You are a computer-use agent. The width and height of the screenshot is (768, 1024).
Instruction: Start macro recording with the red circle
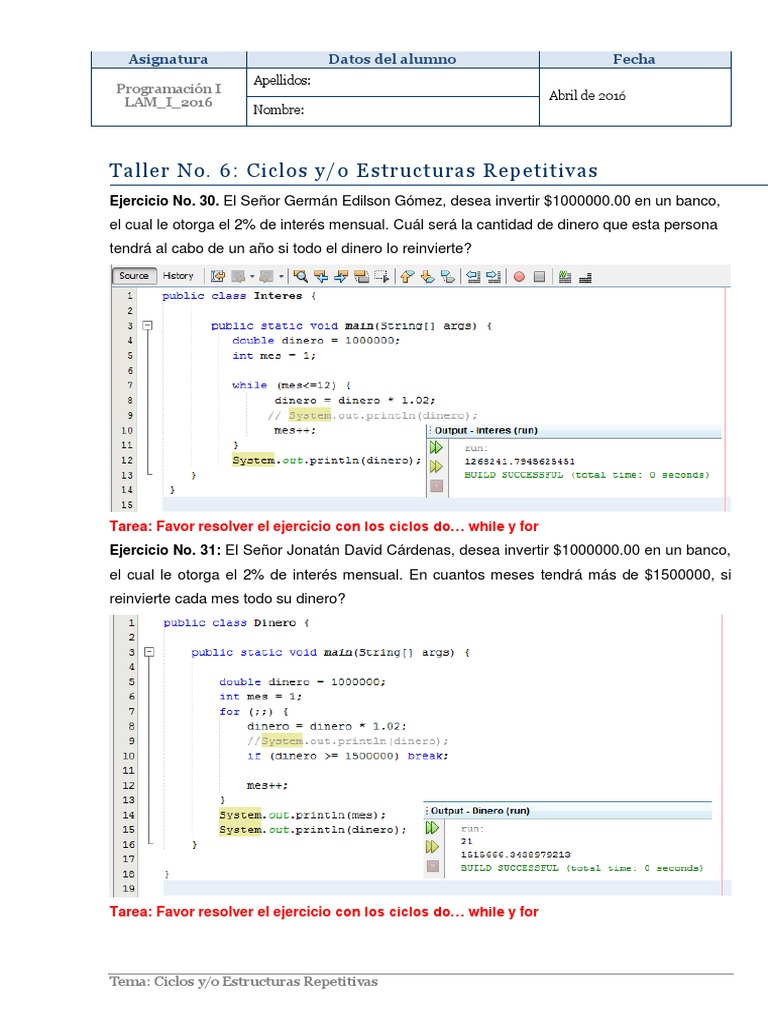click(519, 277)
